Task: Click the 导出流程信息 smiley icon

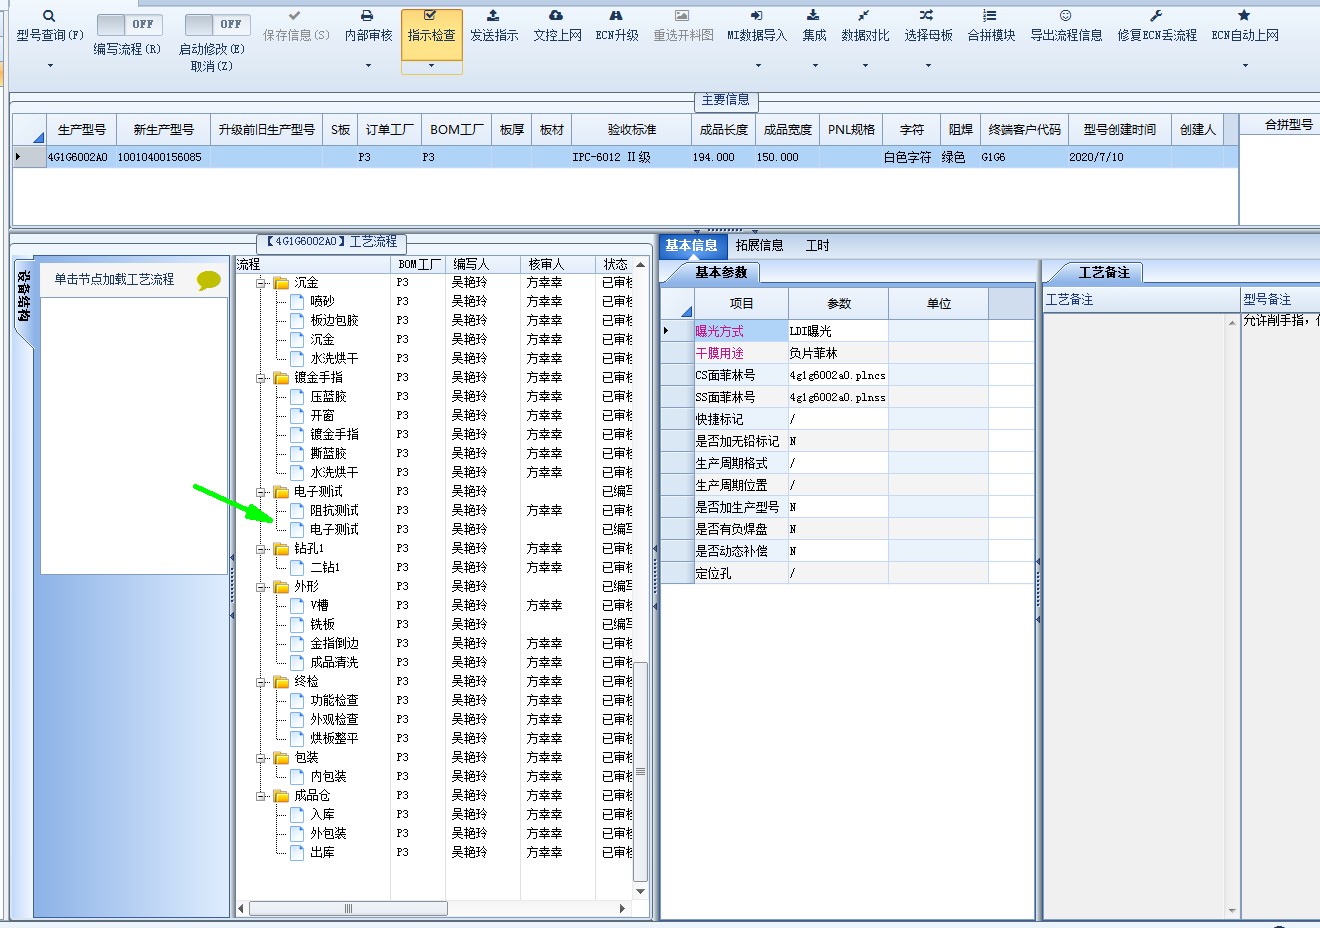Action: pos(1066,16)
